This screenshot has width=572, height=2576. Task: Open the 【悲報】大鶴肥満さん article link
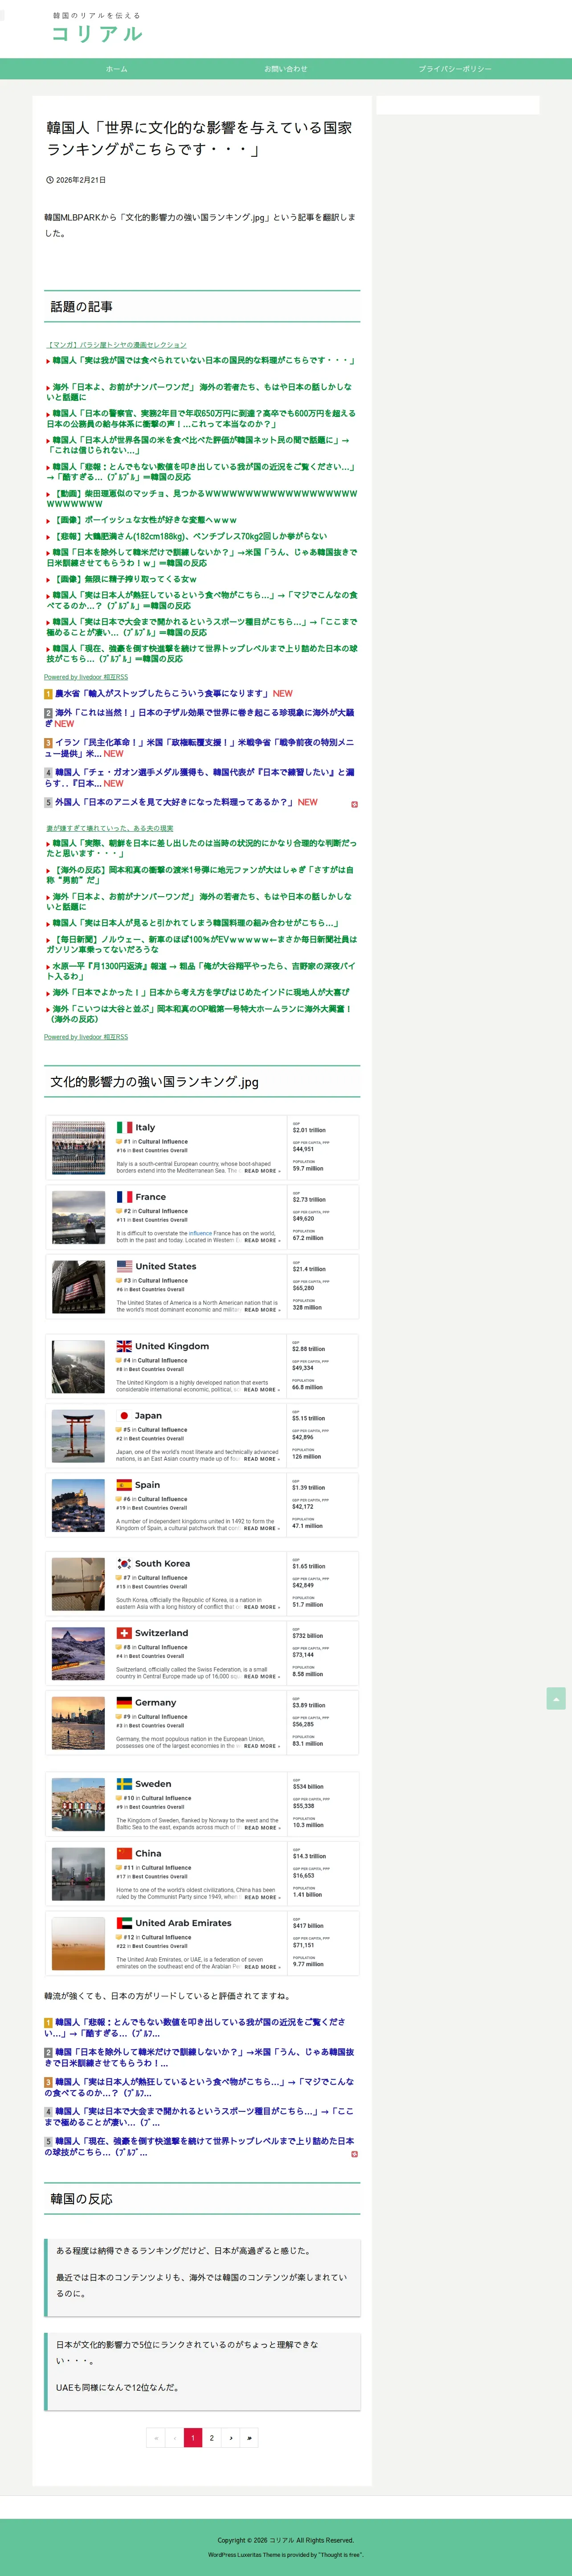(x=190, y=536)
